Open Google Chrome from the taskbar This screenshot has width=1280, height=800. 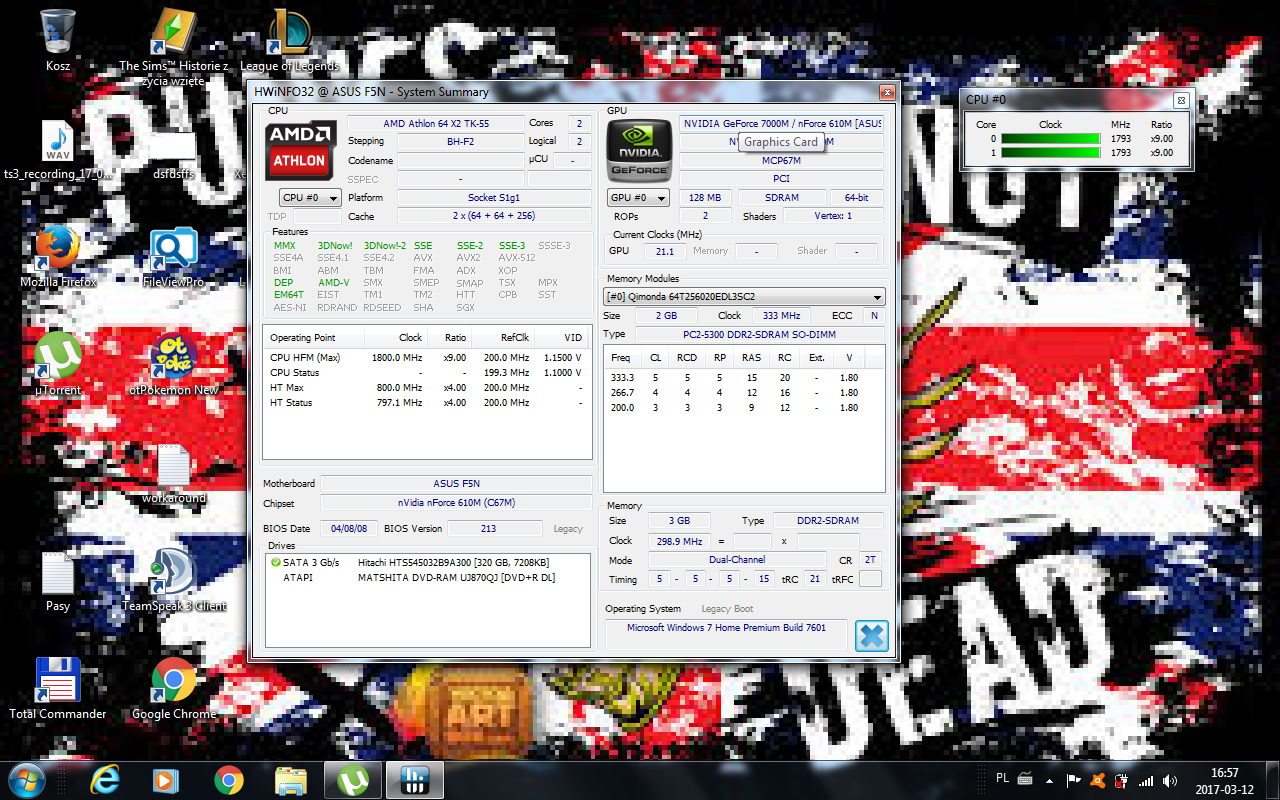pos(228,779)
